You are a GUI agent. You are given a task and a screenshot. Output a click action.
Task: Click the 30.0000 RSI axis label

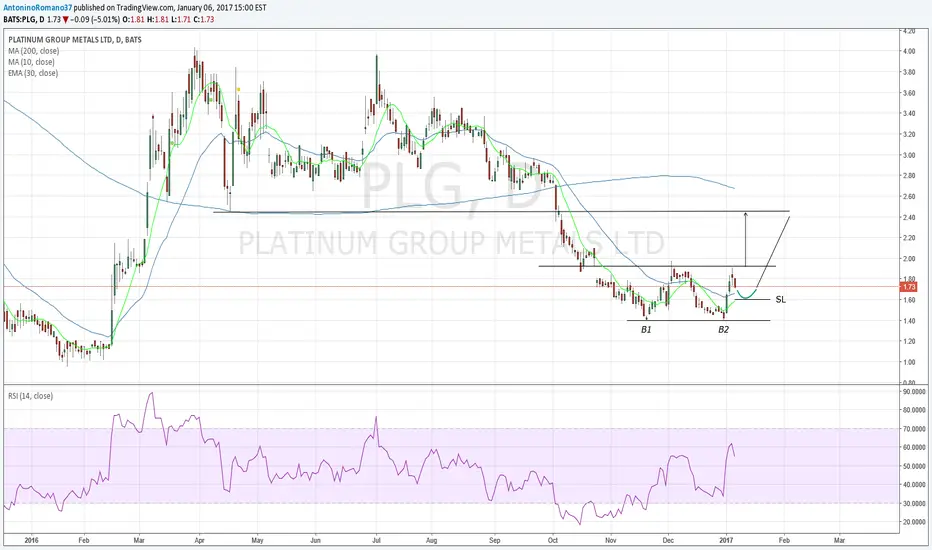tap(914, 504)
